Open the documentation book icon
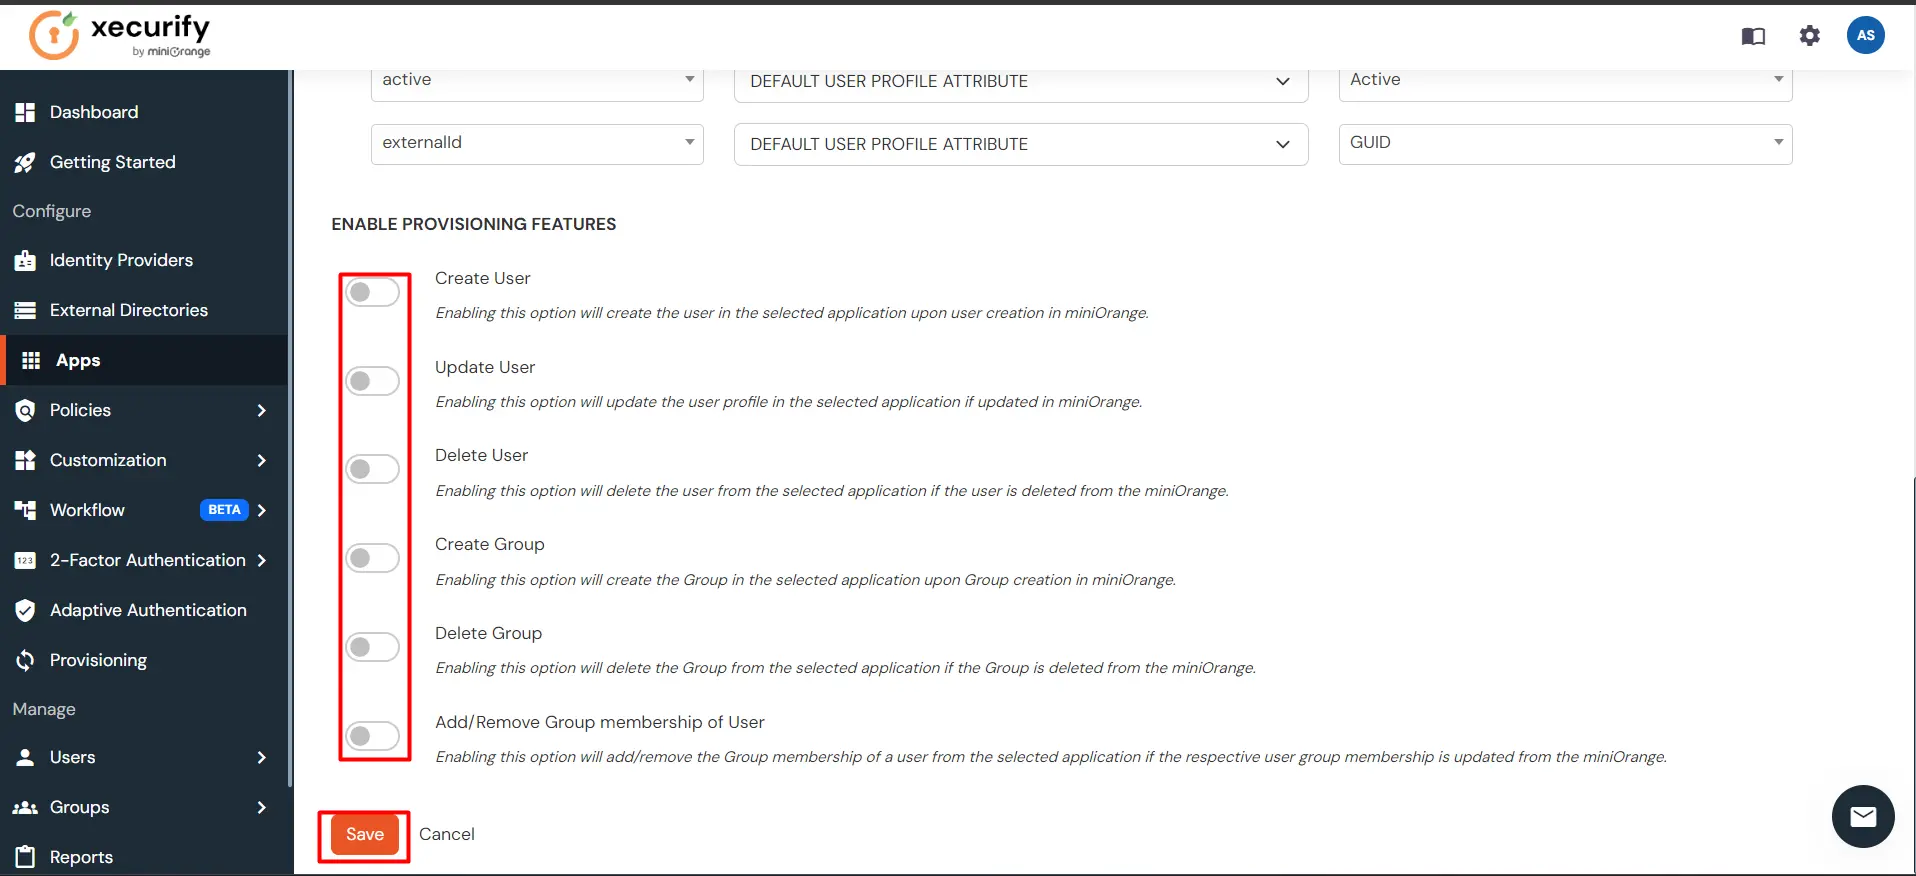The image size is (1916, 876). pyautogui.click(x=1753, y=36)
